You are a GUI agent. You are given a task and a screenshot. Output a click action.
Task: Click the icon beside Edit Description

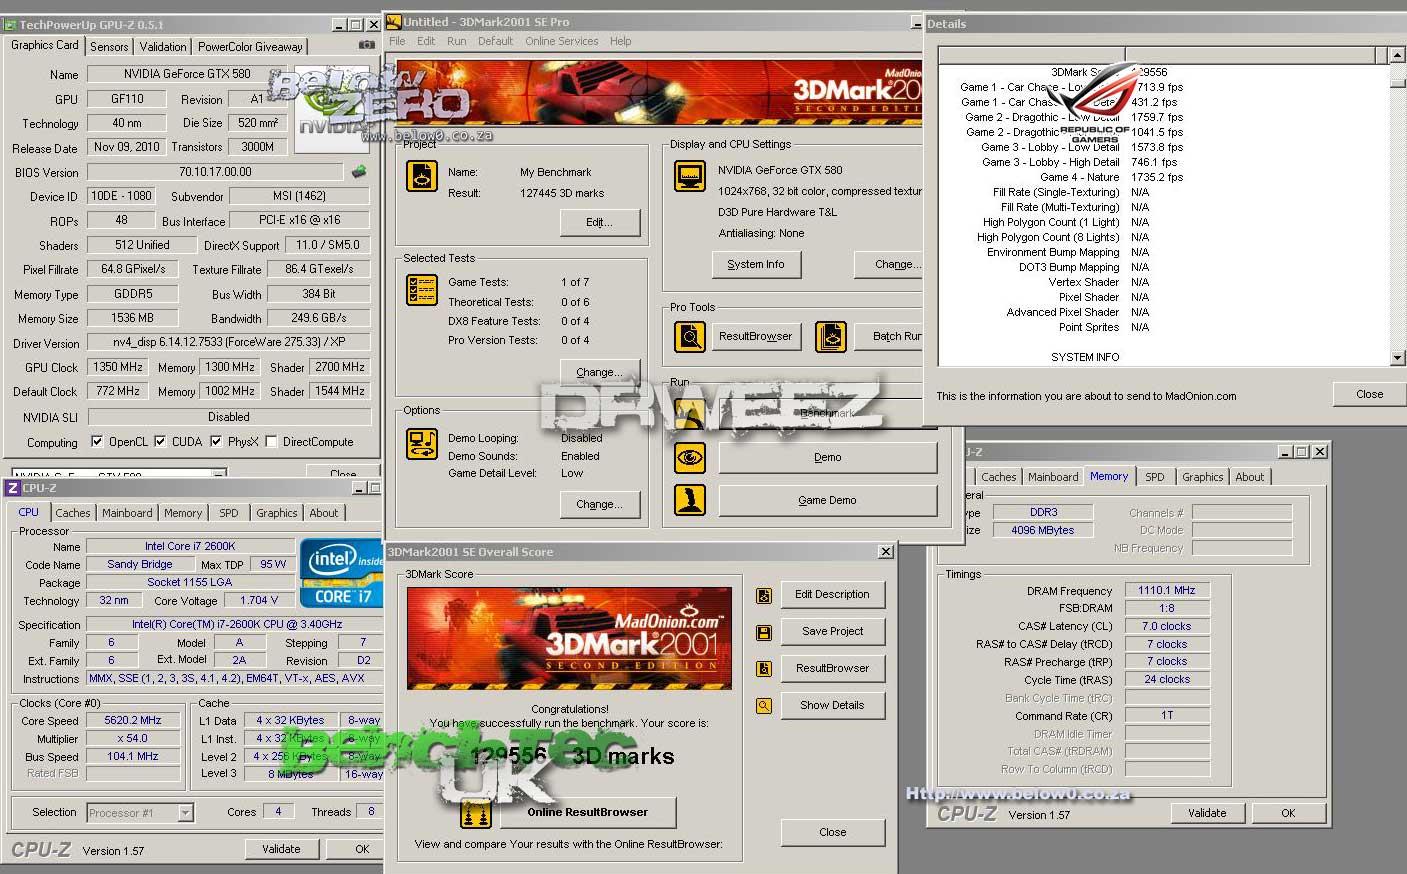pyautogui.click(x=763, y=595)
